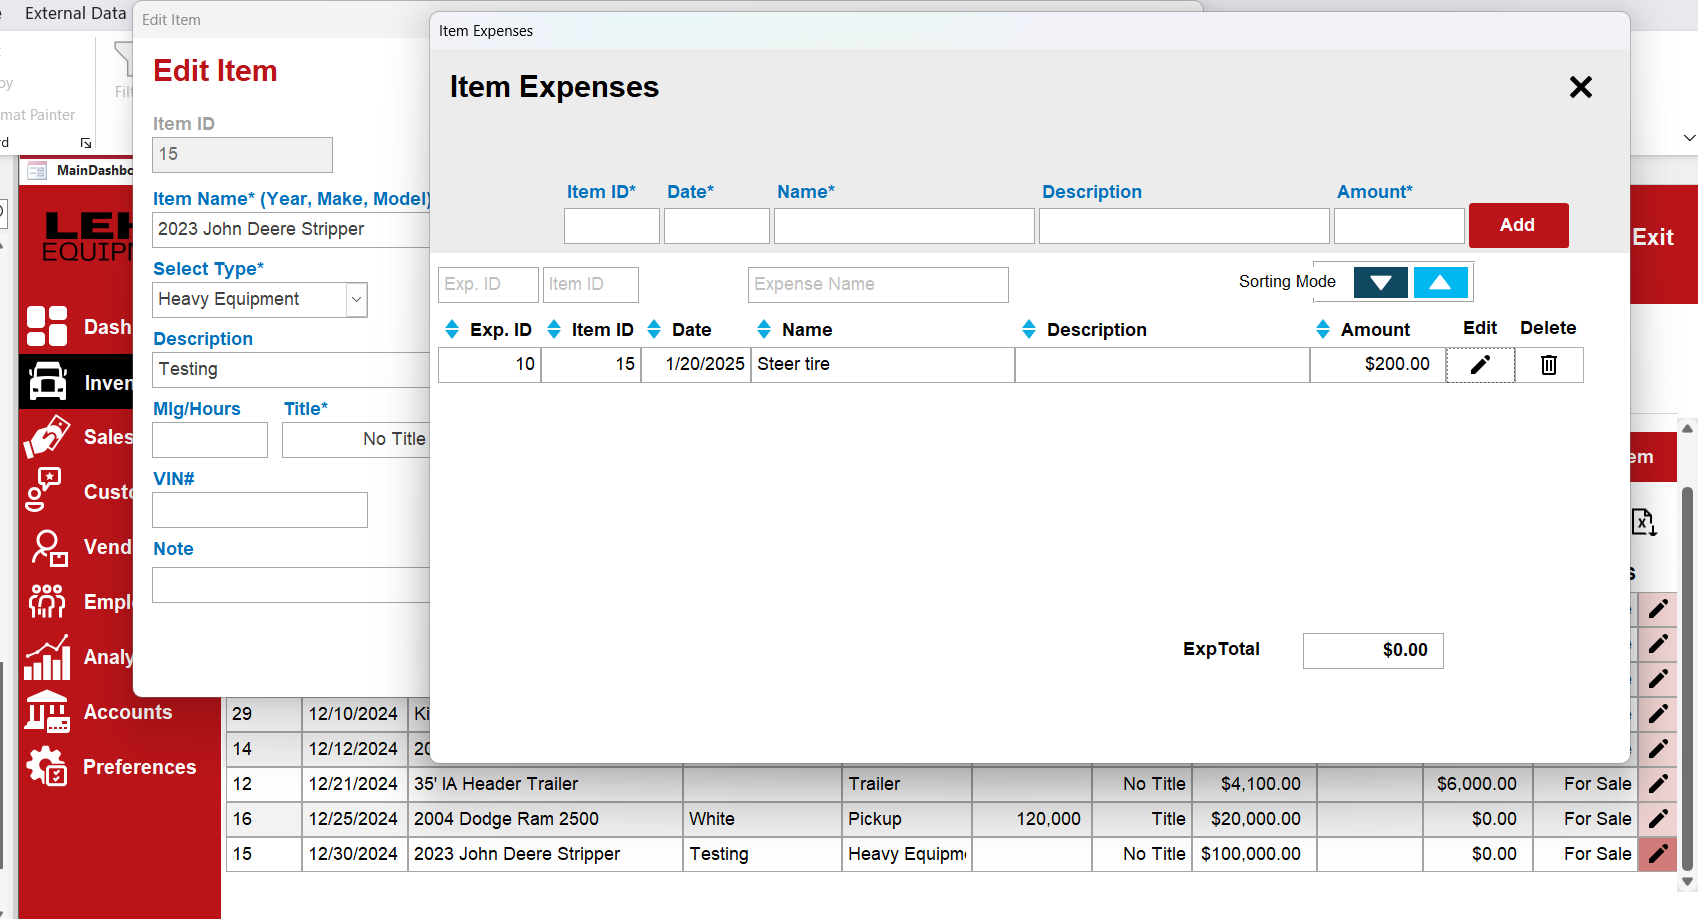Open Preferences via gear sidebar icon
Viewport: 1698px width, 919px height.
(x=47, y=767)
